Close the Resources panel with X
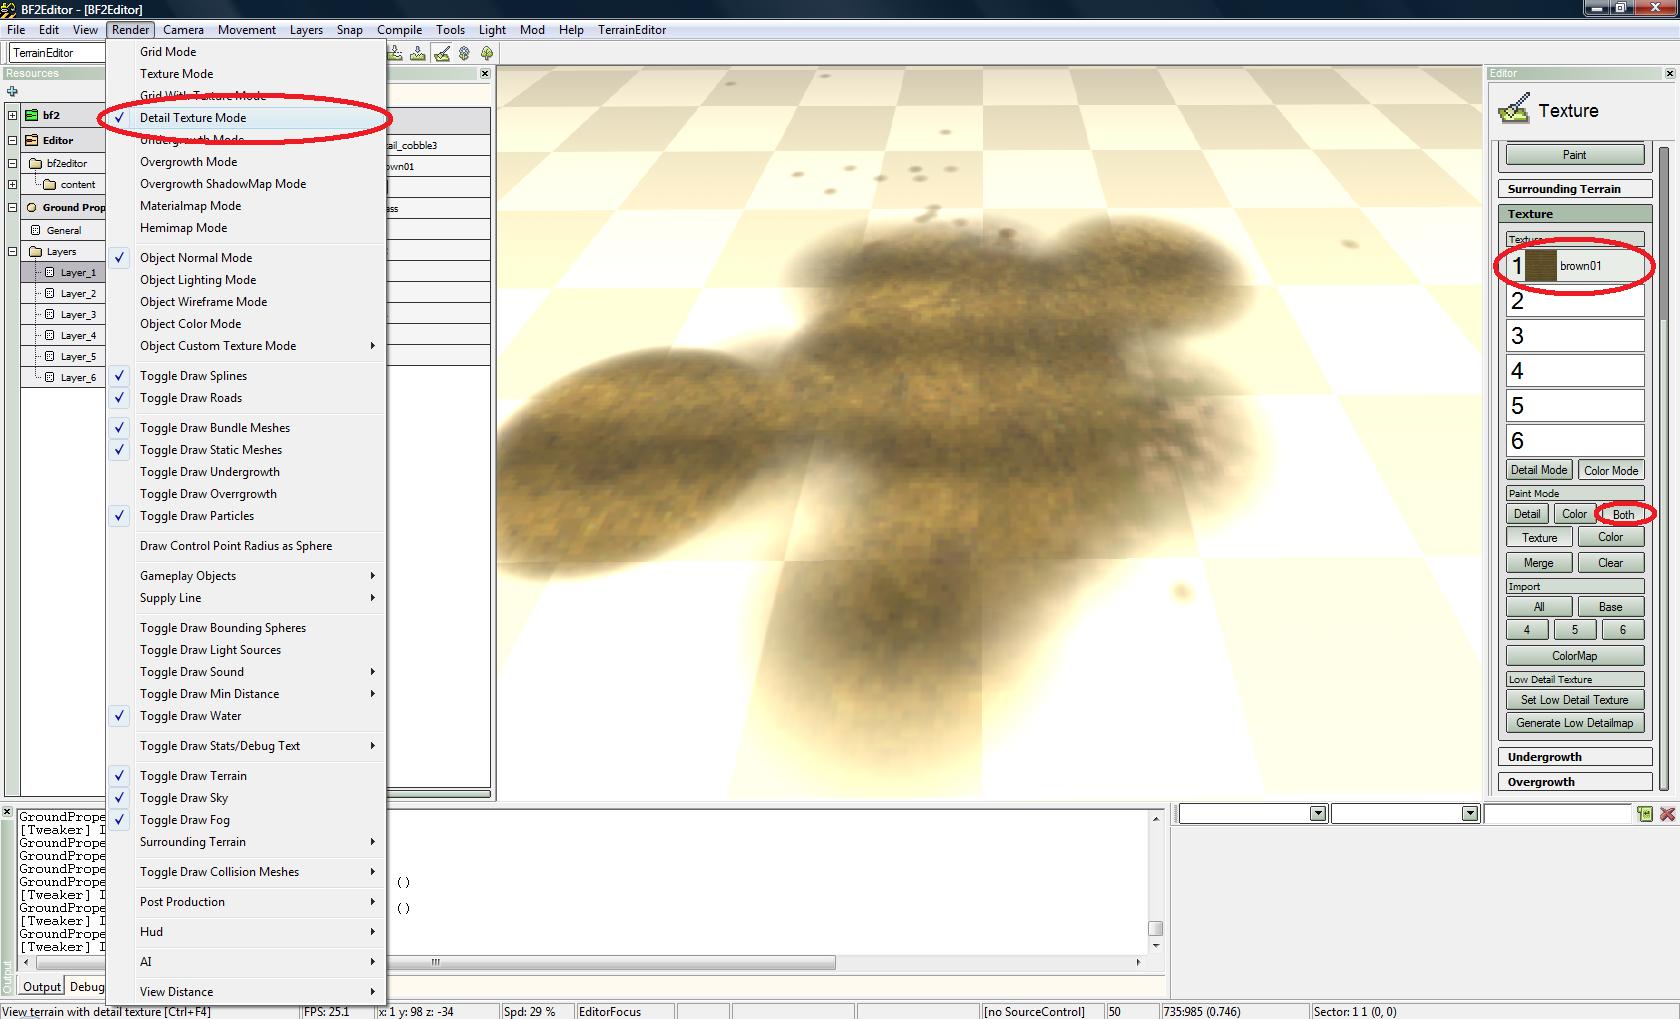This screenshot has height=1019, width=1680. click(485, 73)
